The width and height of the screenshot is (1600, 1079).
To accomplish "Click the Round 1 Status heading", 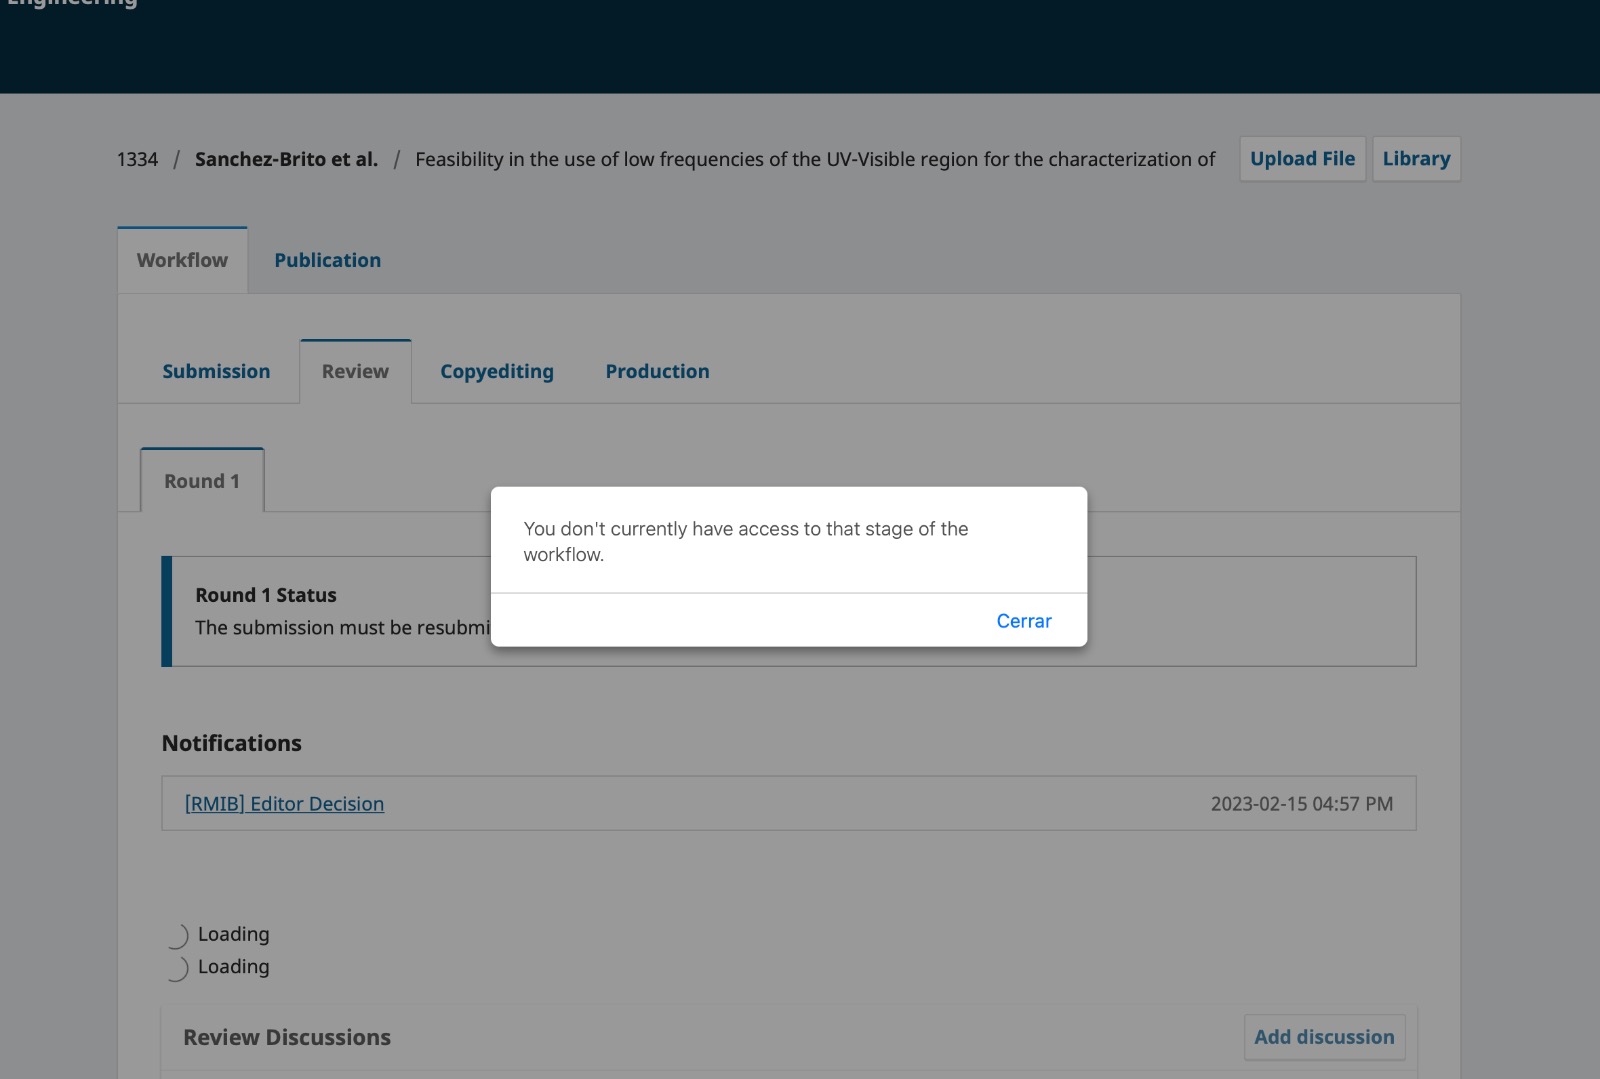I will (x=266, y=595).
